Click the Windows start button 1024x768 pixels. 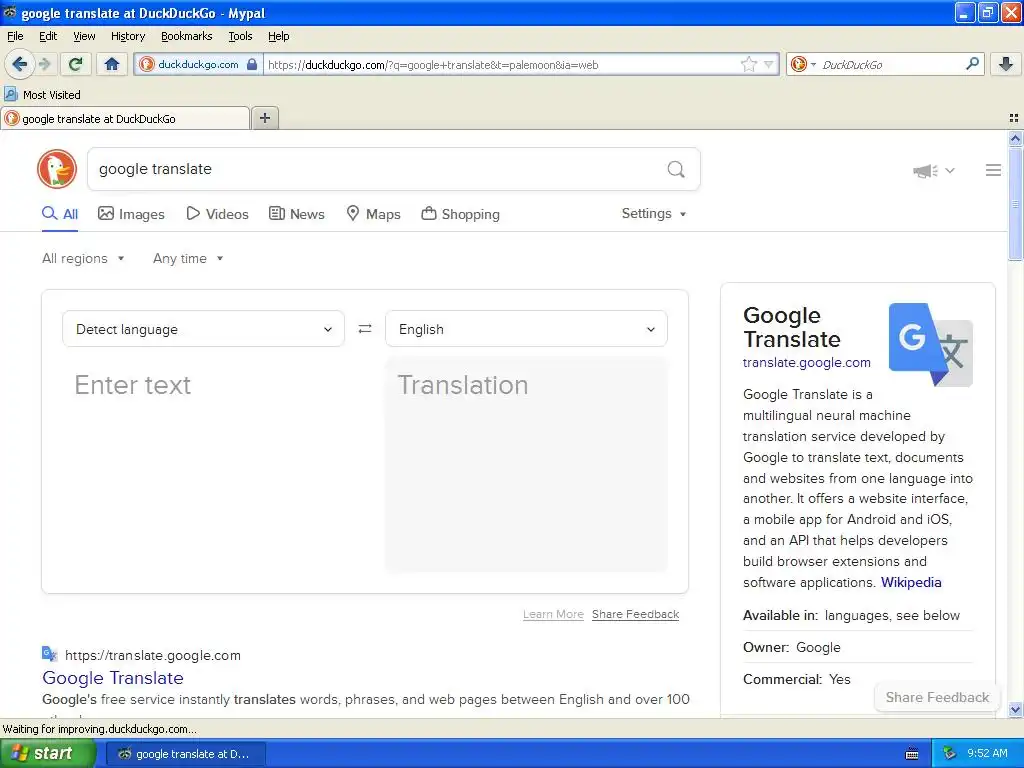(47, 754)
